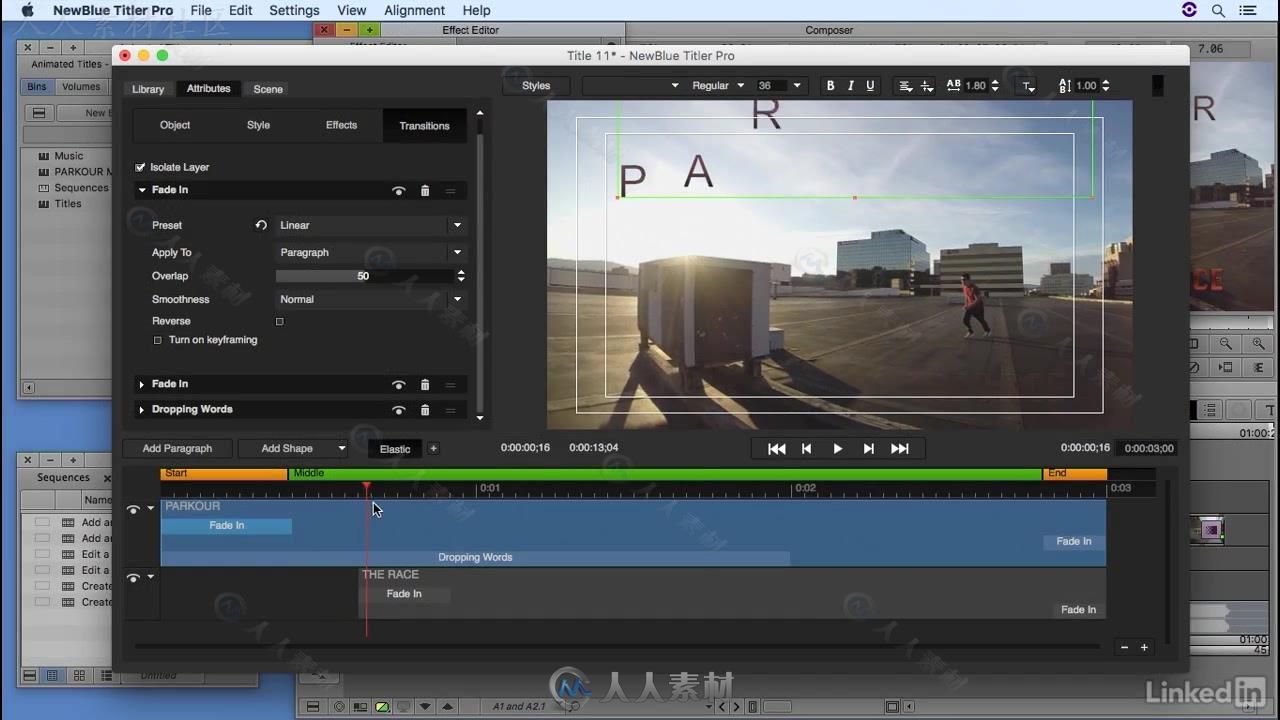Screen dimensions: 1280x720
Task: Delete the expanded Fade In transition
Action: click(x=425, y=190)
